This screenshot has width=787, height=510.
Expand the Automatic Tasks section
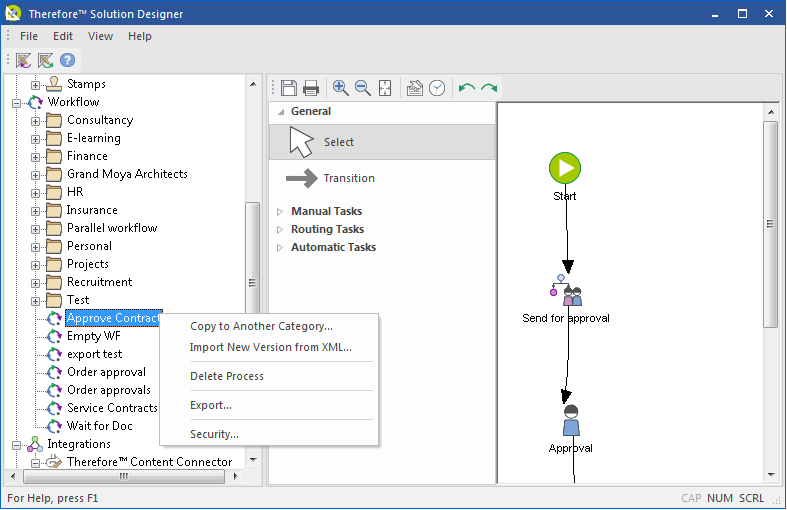280,247
